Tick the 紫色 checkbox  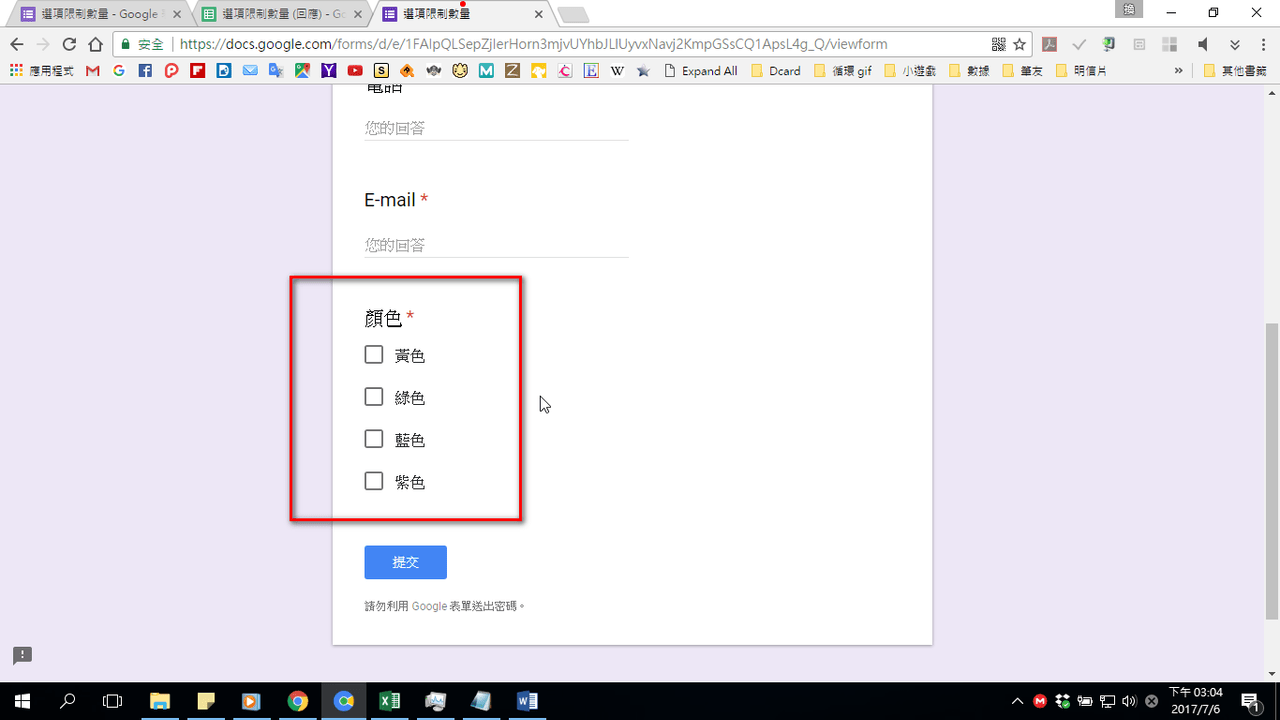(374, 481)
